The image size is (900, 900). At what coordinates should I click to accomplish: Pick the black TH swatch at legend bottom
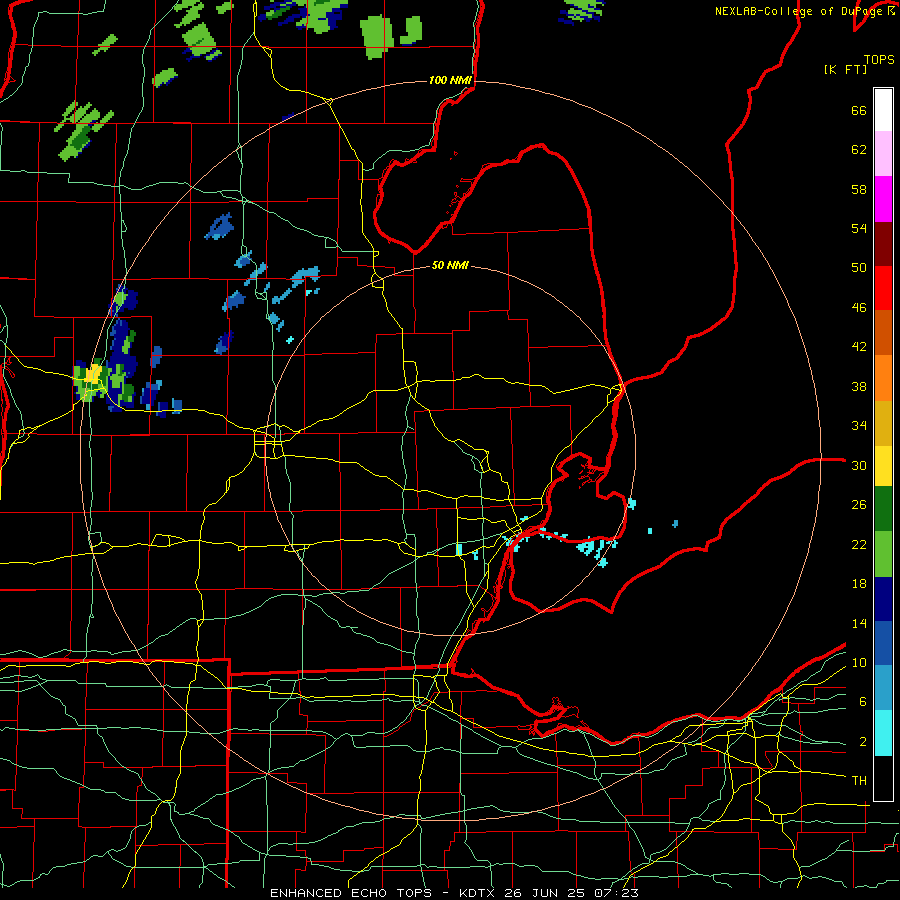coord(883,778)
